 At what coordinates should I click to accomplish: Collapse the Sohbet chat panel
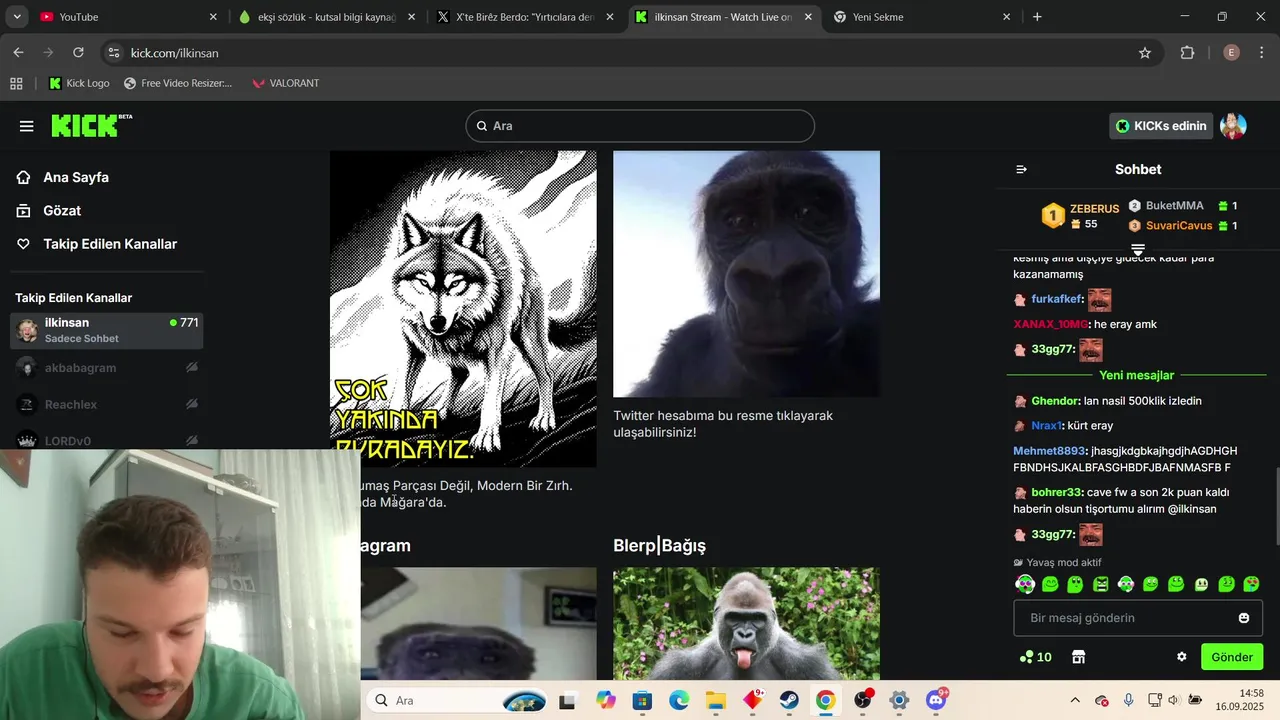click(1021, 170)
